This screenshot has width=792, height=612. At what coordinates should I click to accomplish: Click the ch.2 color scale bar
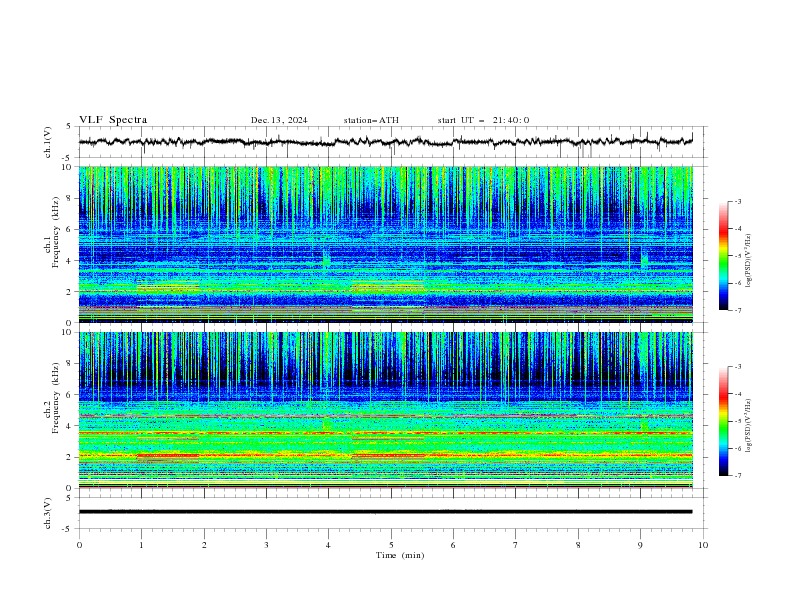pyautogui.click(x=723, y=421)
